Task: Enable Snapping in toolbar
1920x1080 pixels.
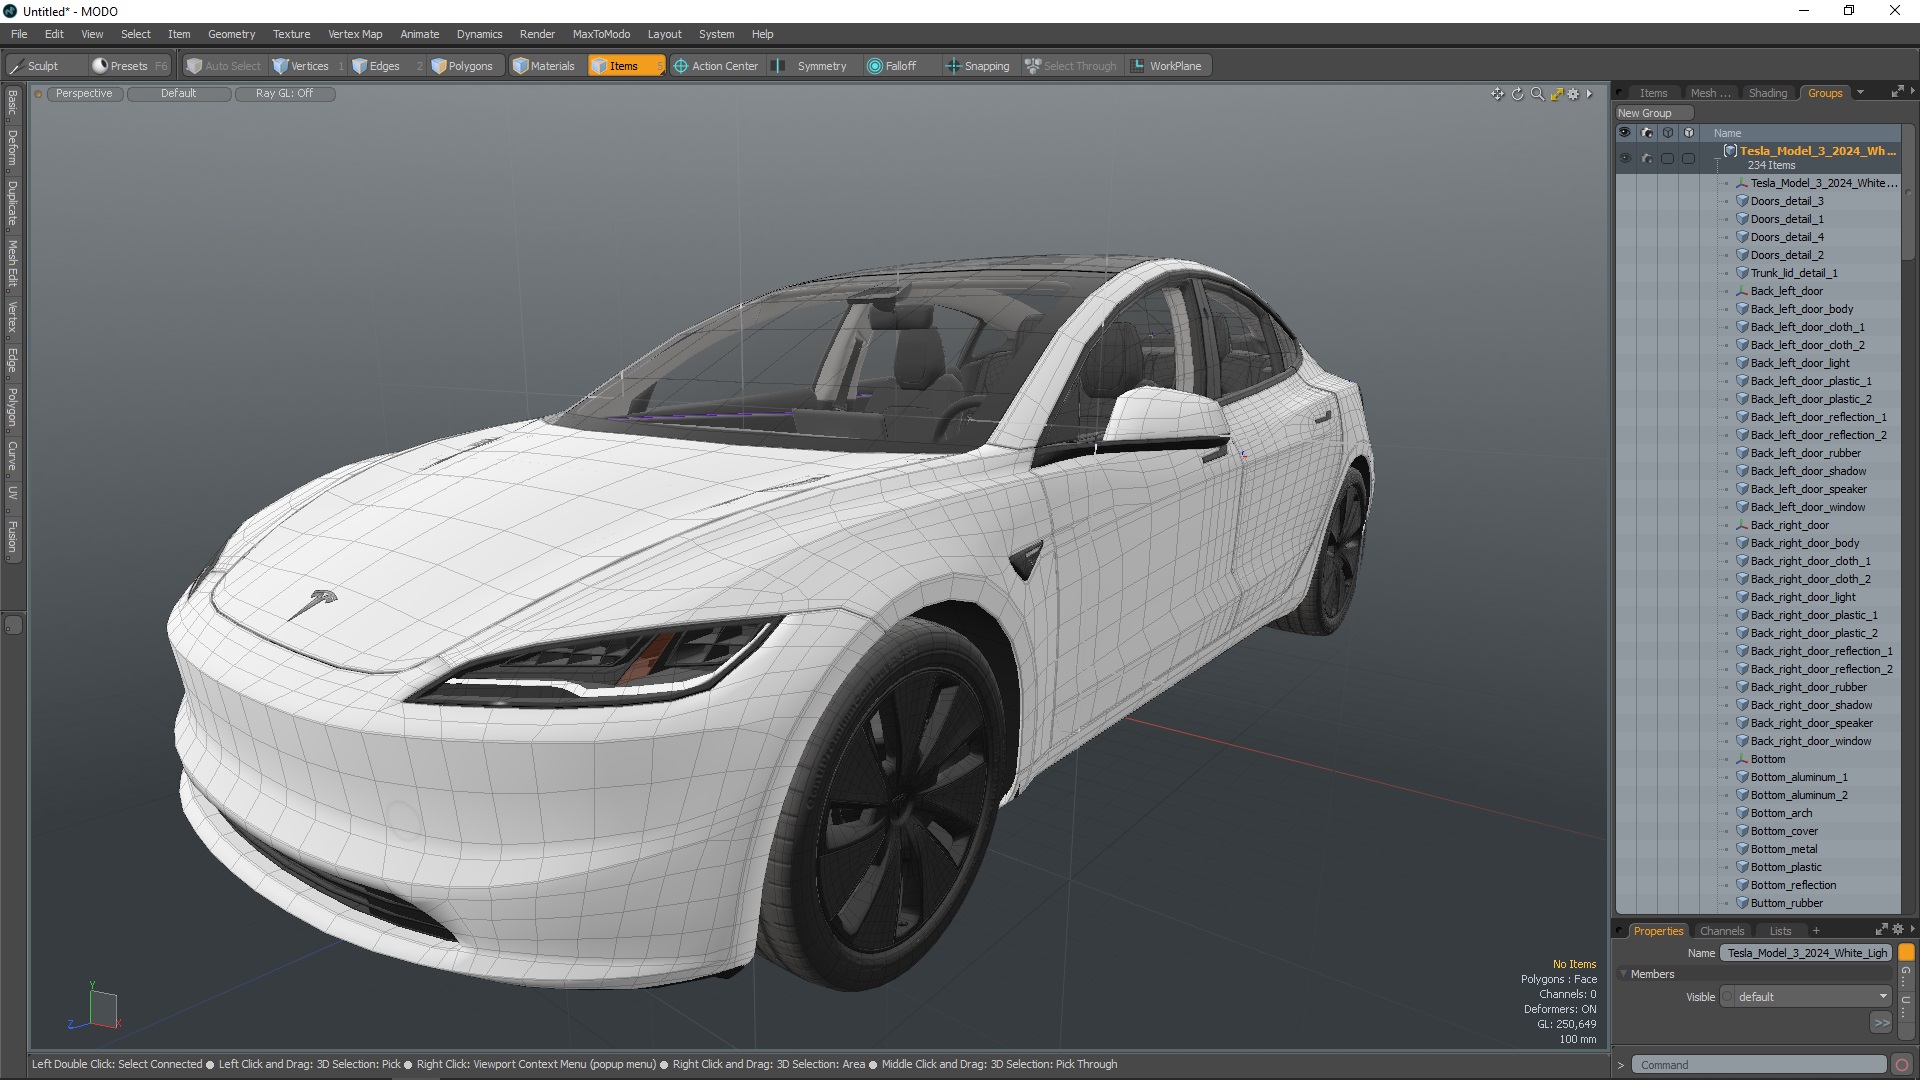Action: coord(977,66)
